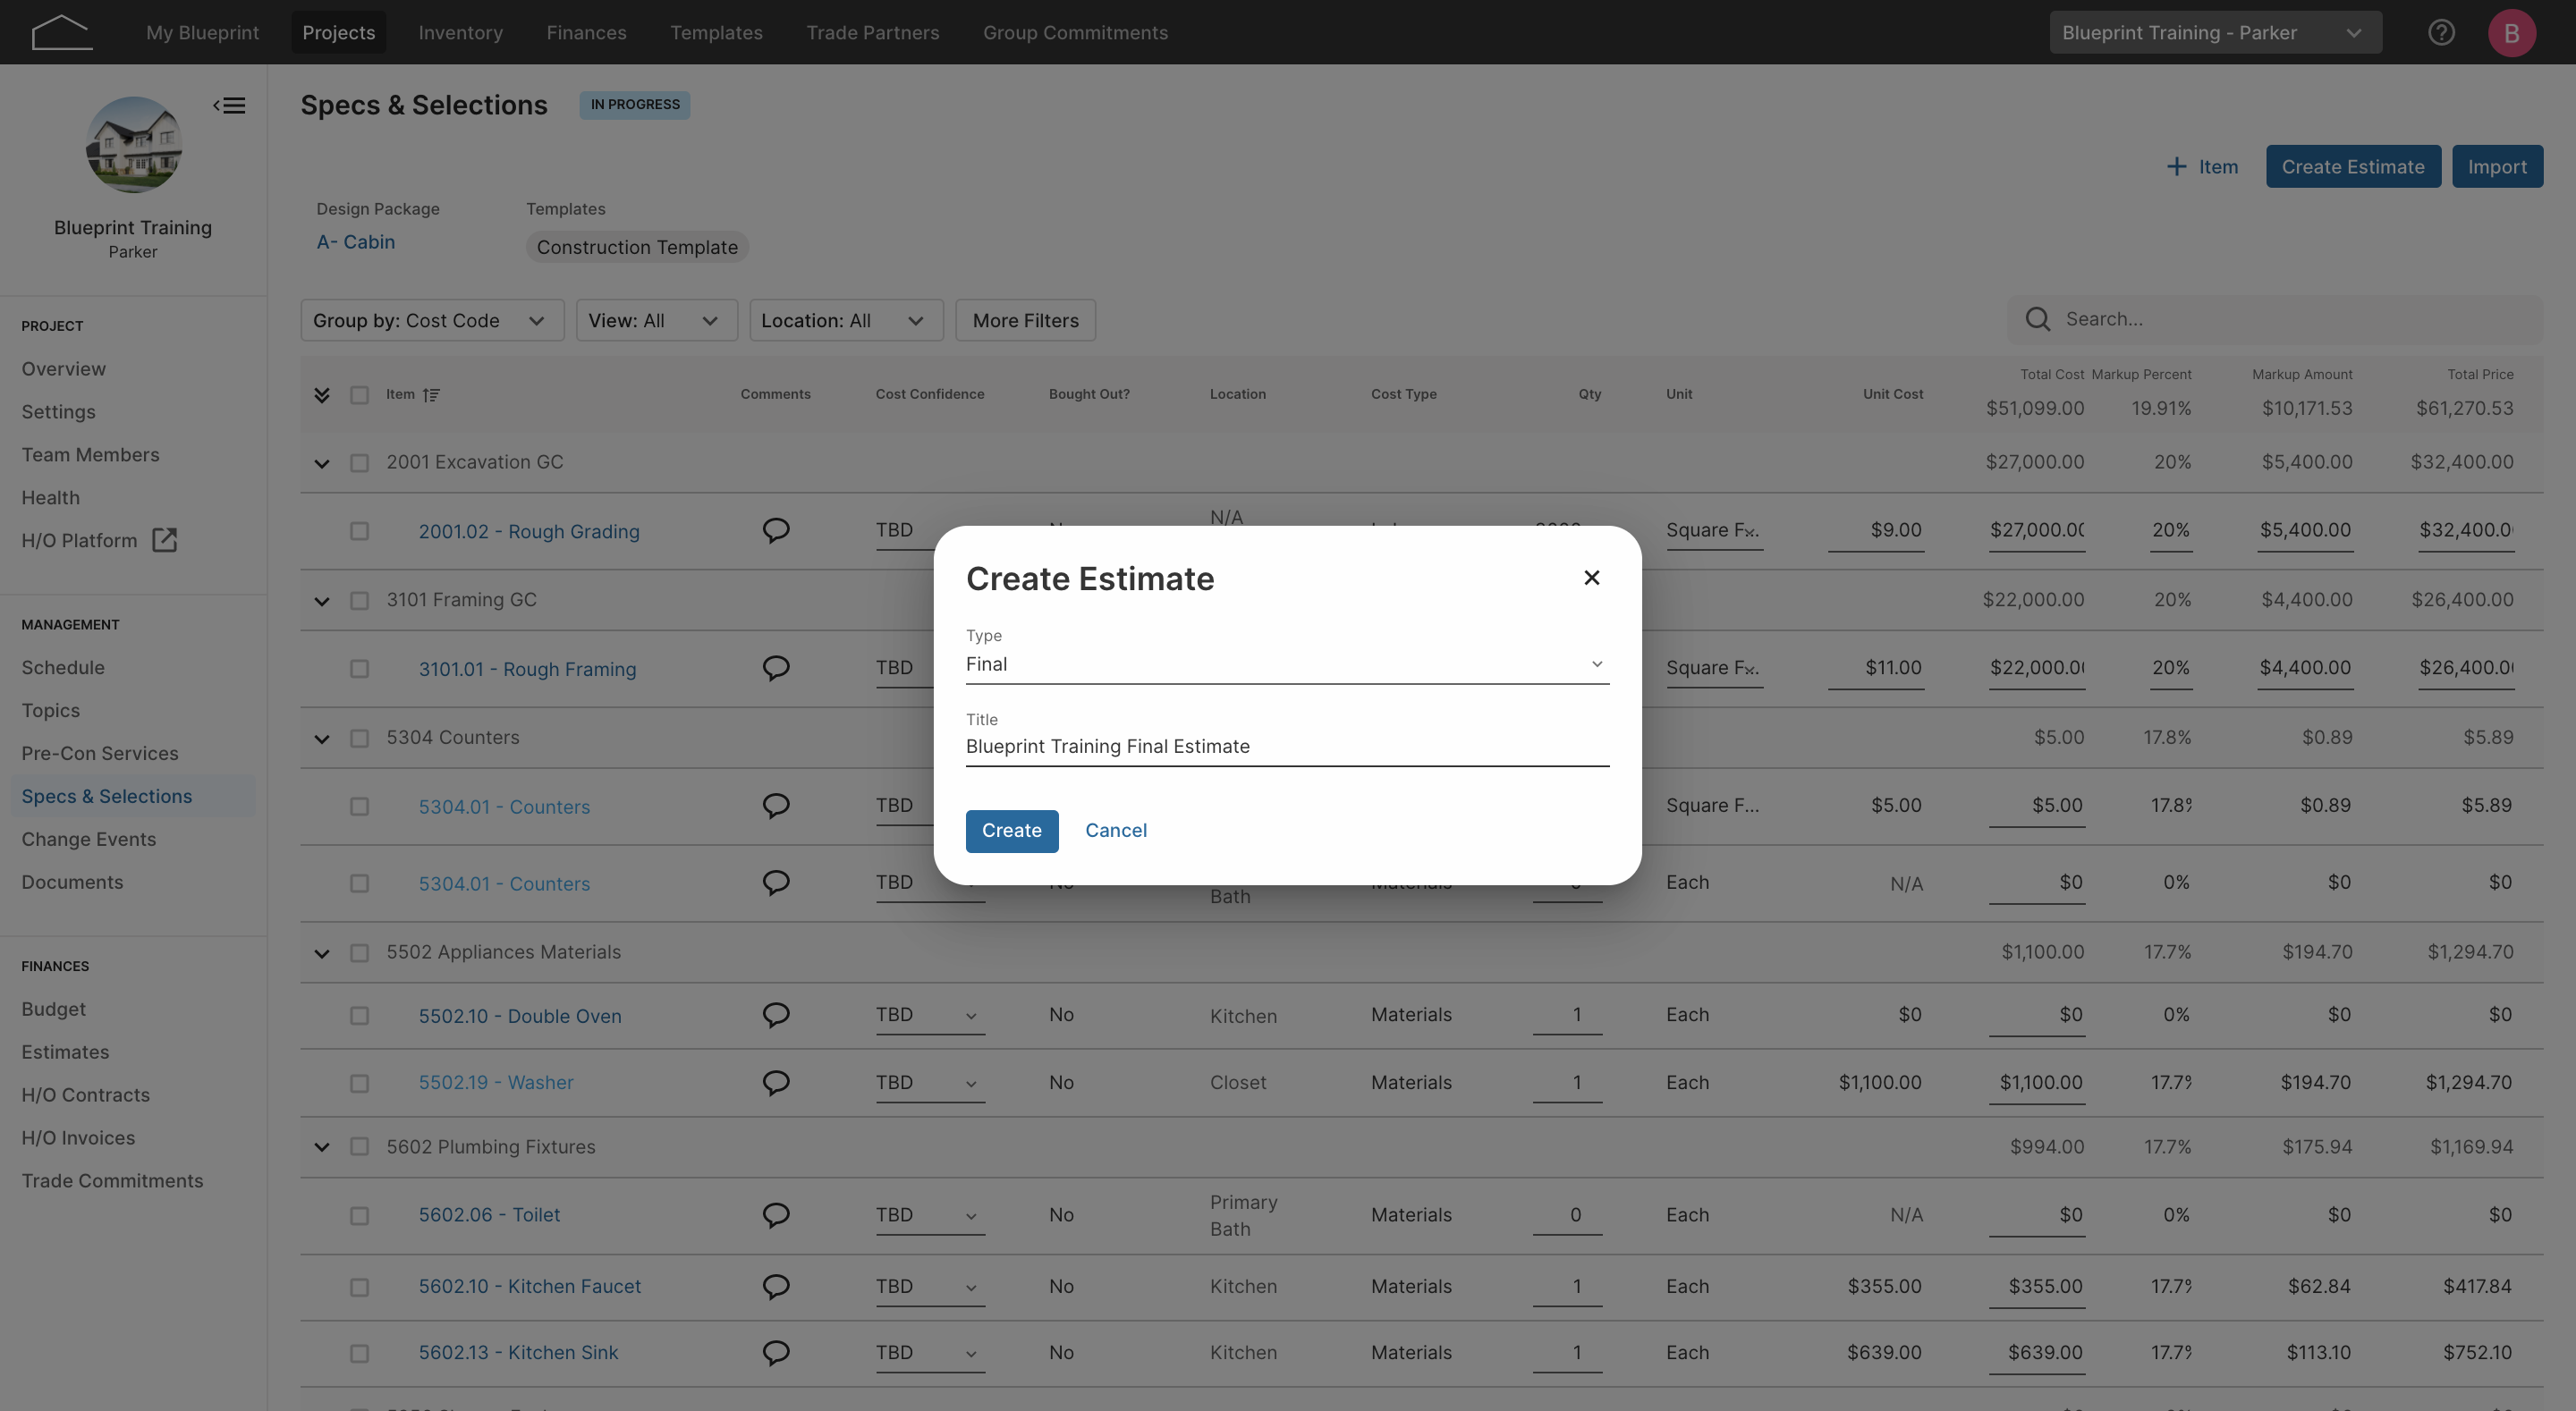Collapse all groups with the double chevron
Screen dimensions: 2576x1411
point(321,395)
